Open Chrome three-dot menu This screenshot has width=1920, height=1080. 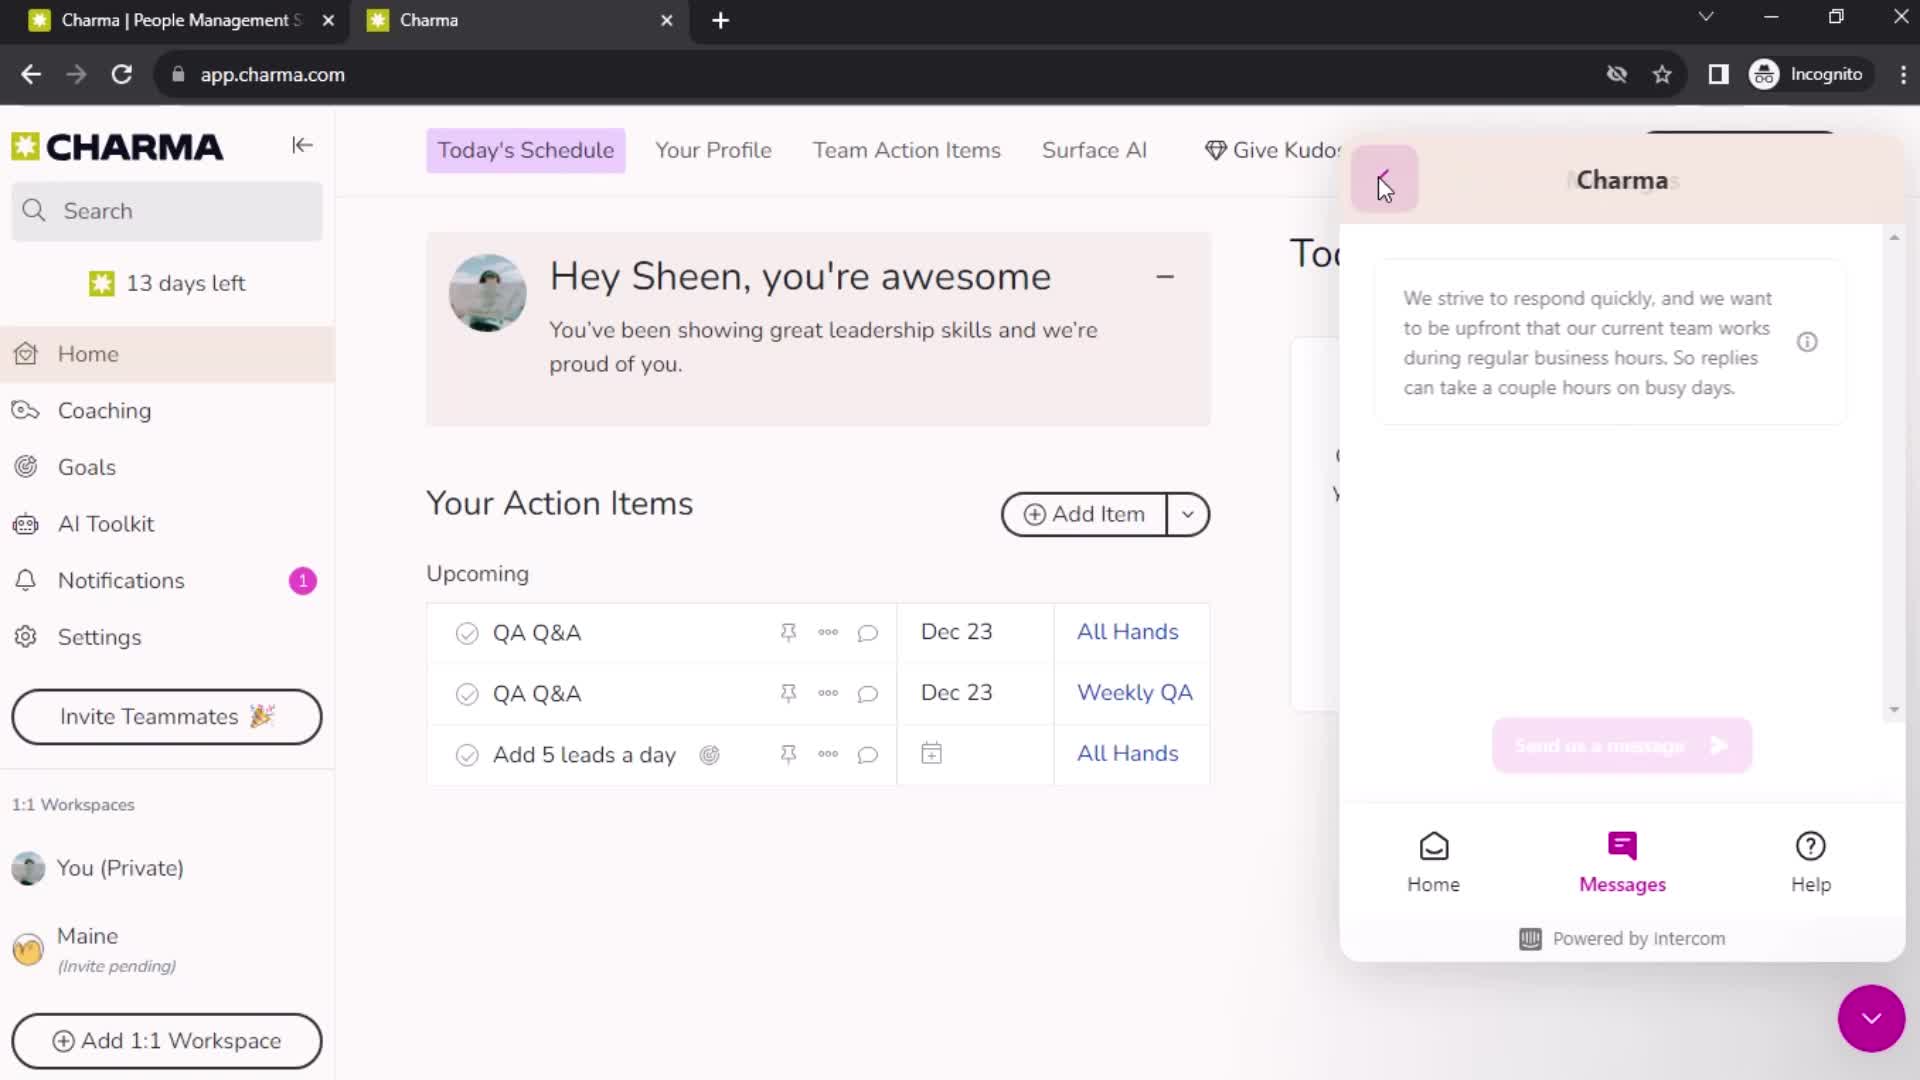coord(1902,75)
